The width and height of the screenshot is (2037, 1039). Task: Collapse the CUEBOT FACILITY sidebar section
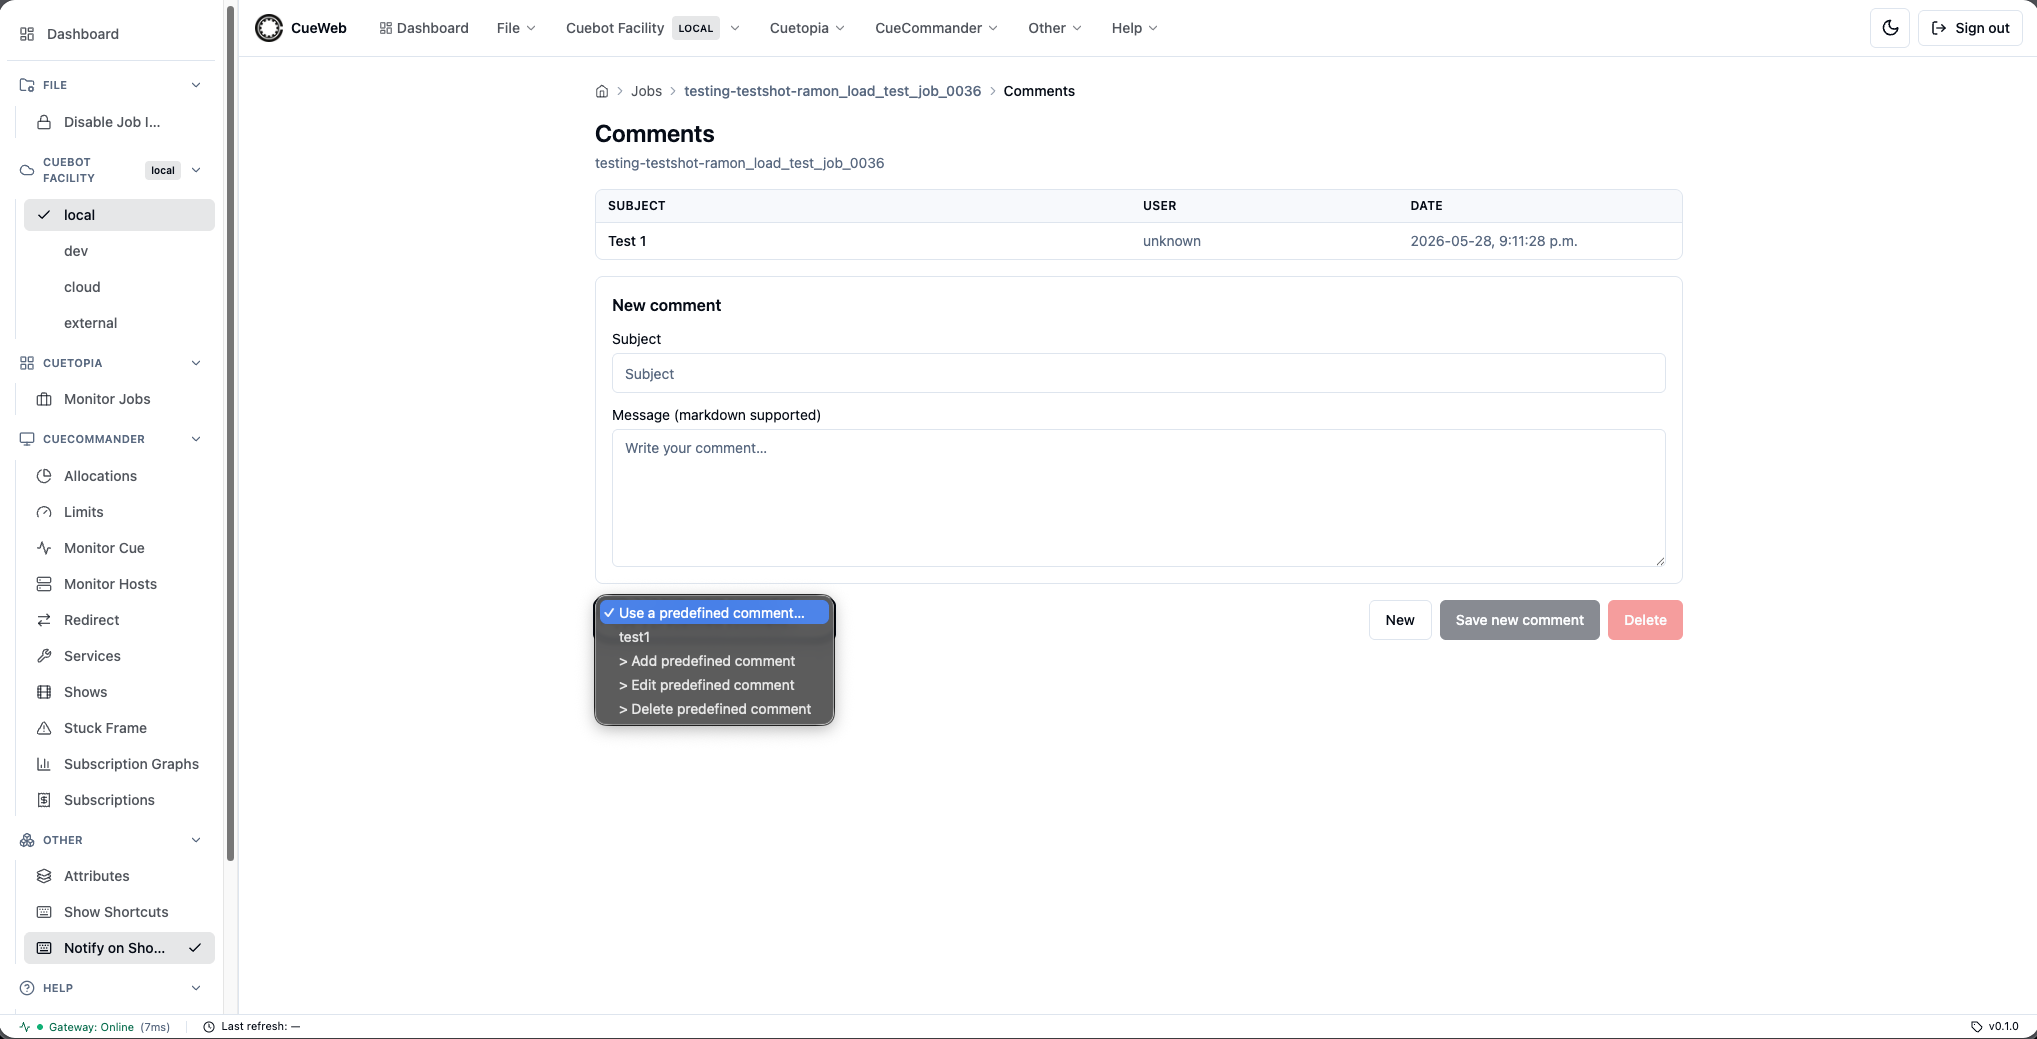pyautogui.click(x=196, y=170)
